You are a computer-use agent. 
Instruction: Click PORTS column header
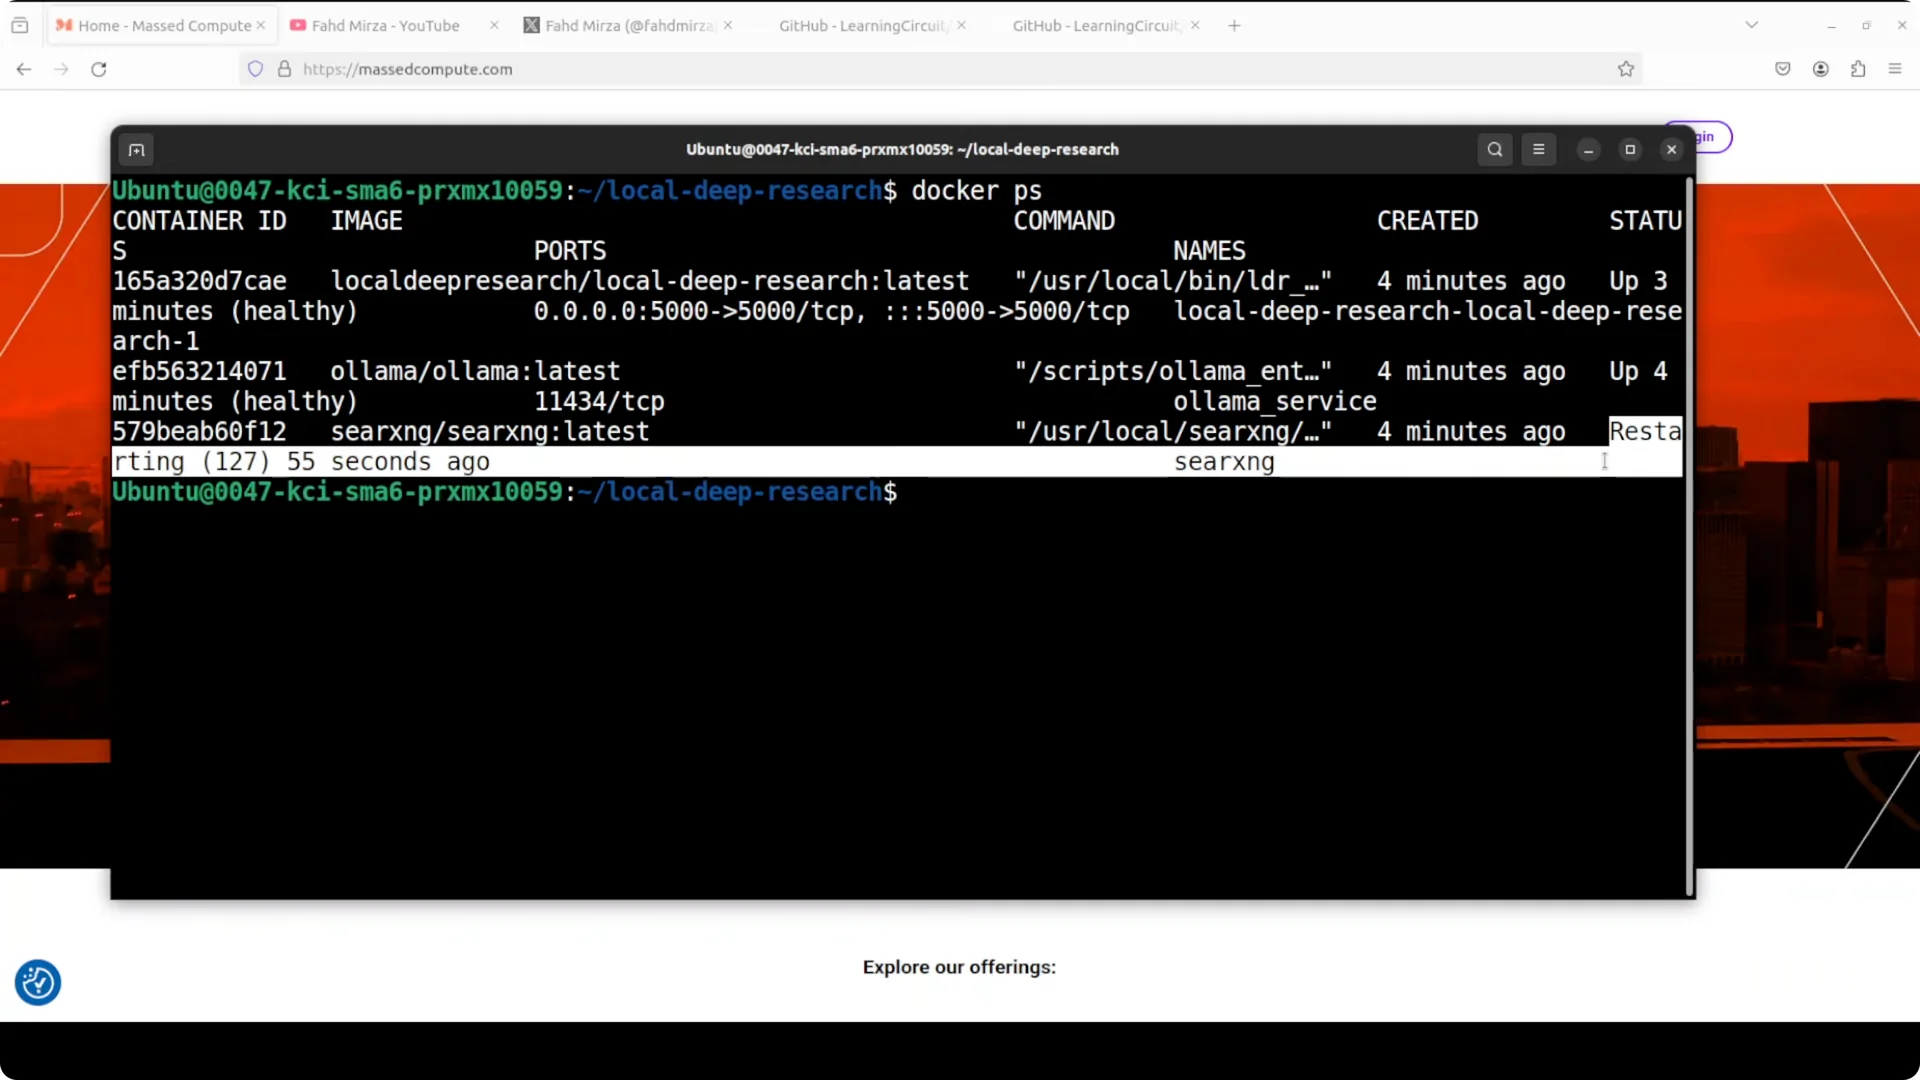[570, 251]
